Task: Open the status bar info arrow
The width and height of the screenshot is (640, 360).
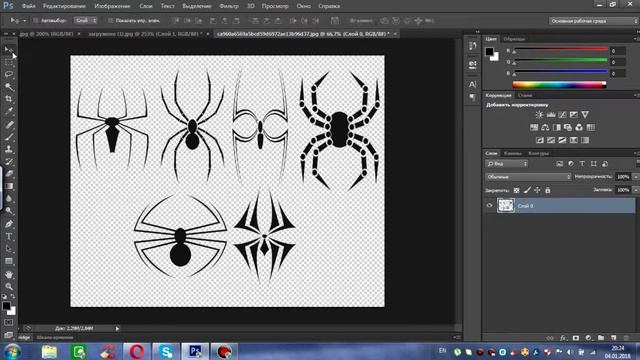Action: click(117, 329)
